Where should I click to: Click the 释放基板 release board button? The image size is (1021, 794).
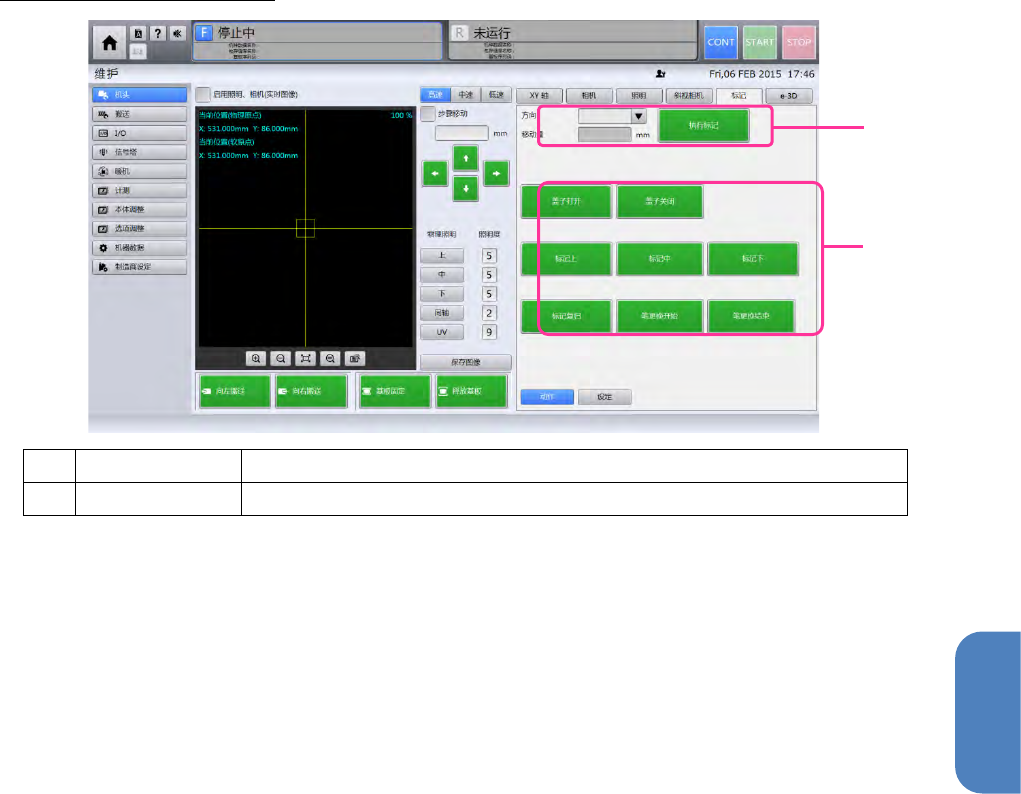point(471,391)
